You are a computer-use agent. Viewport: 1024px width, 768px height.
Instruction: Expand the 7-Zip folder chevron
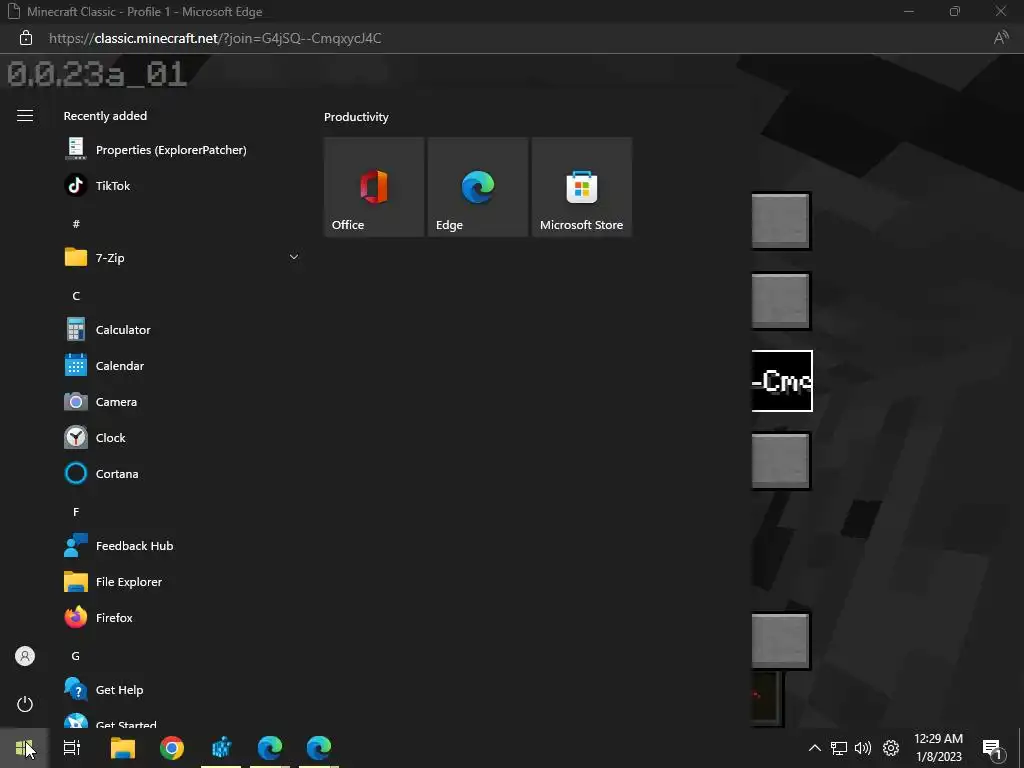(294, 257)
